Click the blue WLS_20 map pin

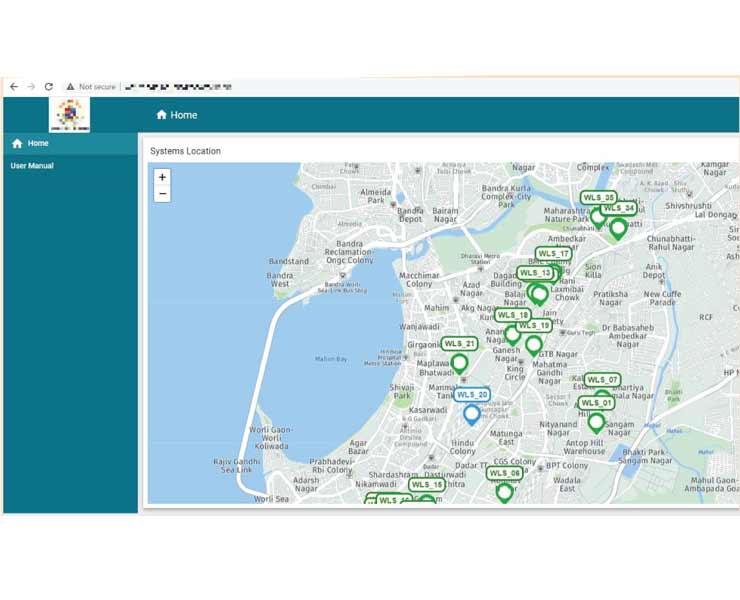pos(472,415)
